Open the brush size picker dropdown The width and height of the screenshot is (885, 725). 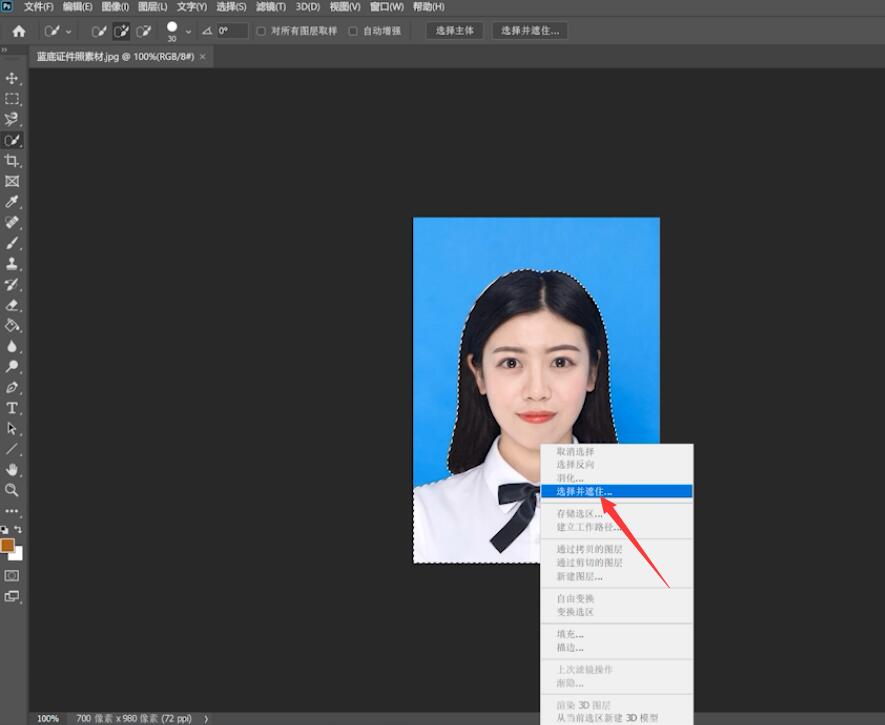188,32
